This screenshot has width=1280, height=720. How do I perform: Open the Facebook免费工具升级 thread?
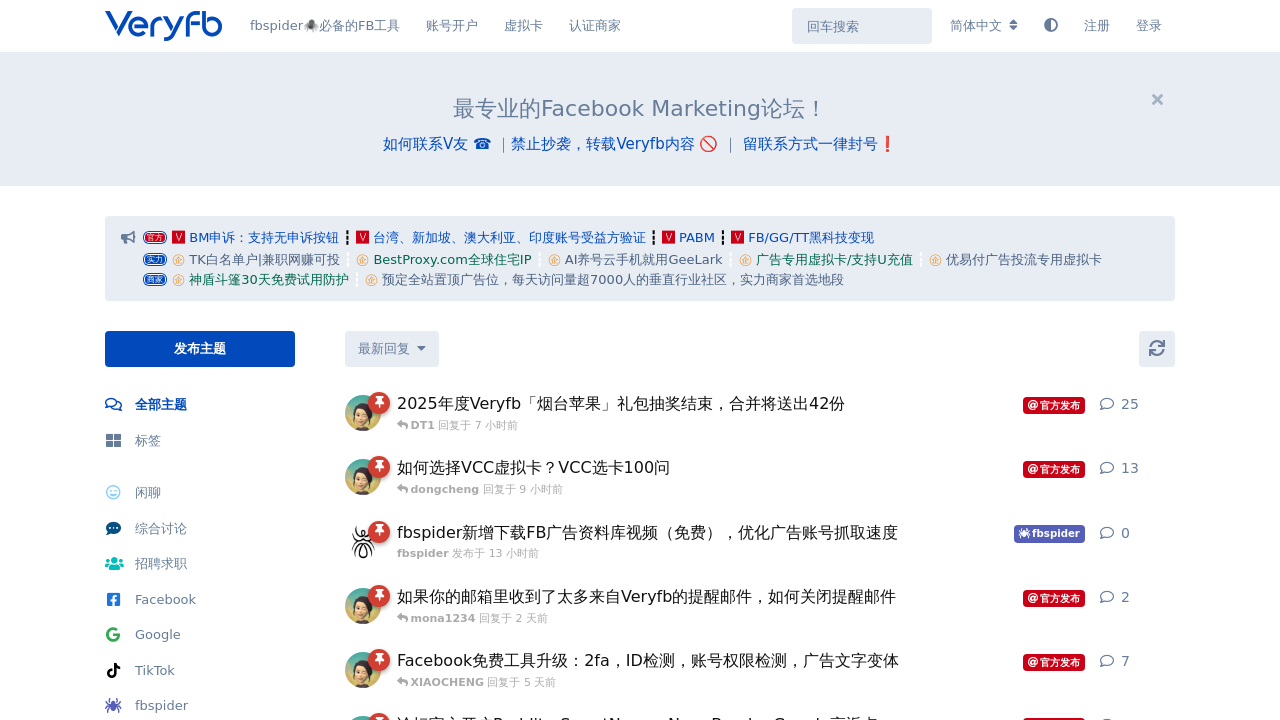pyautogui.click(x=648, y=661)
